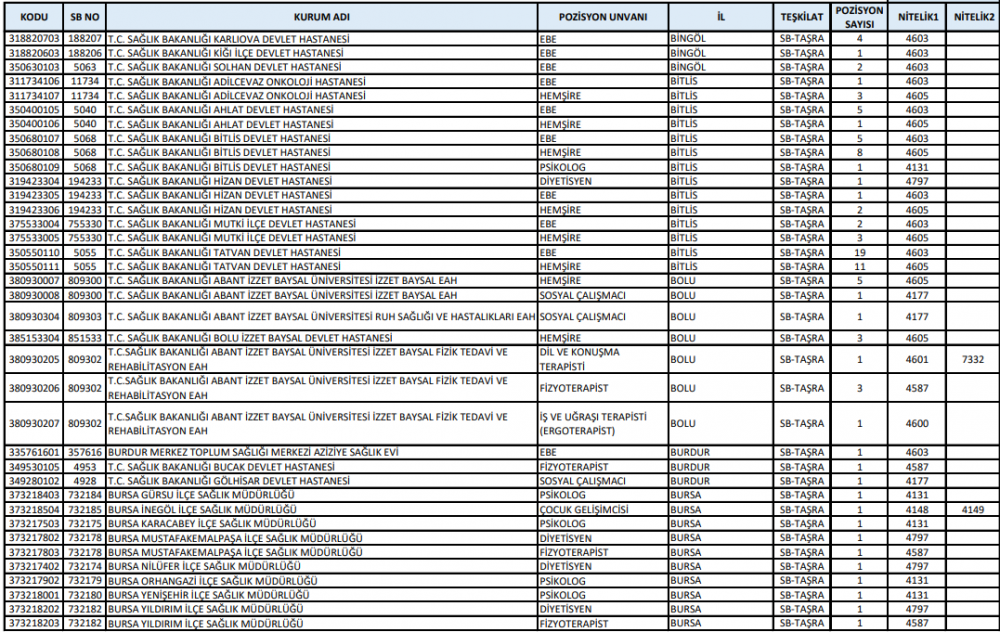The height and width of the screenshot is (632, 1000).
Task: Click code 350550110 in the KODU column
Action: coord(34,253)
